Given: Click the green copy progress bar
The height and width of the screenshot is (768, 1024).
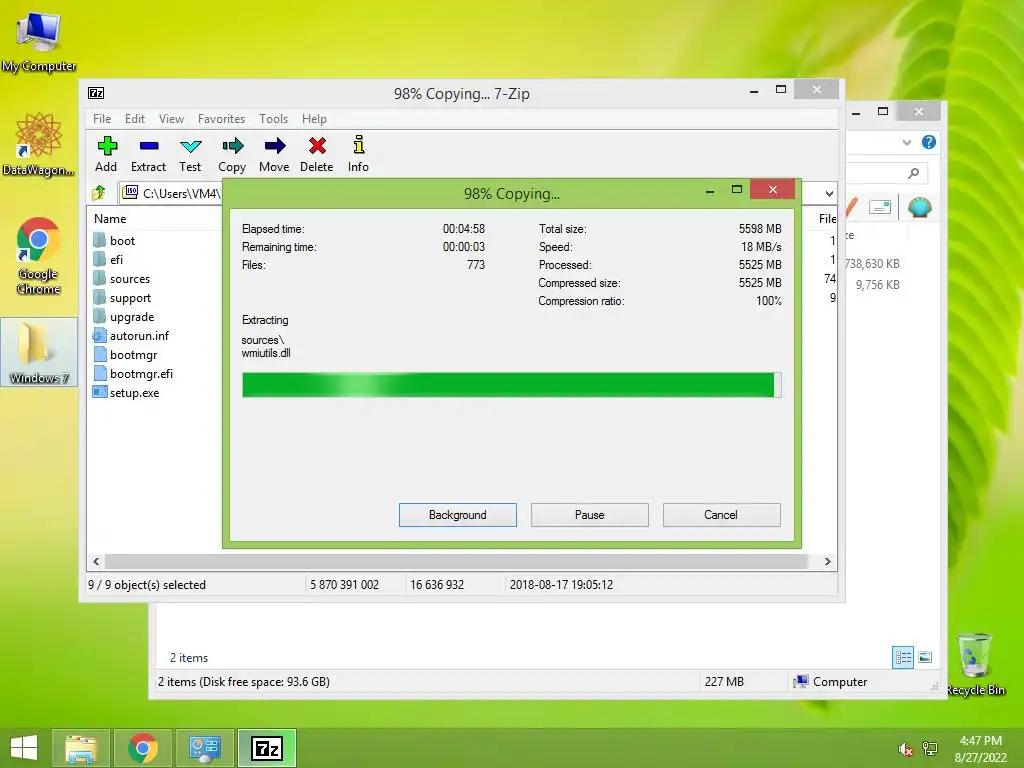Looking at the screenshot, I should 511,385.
